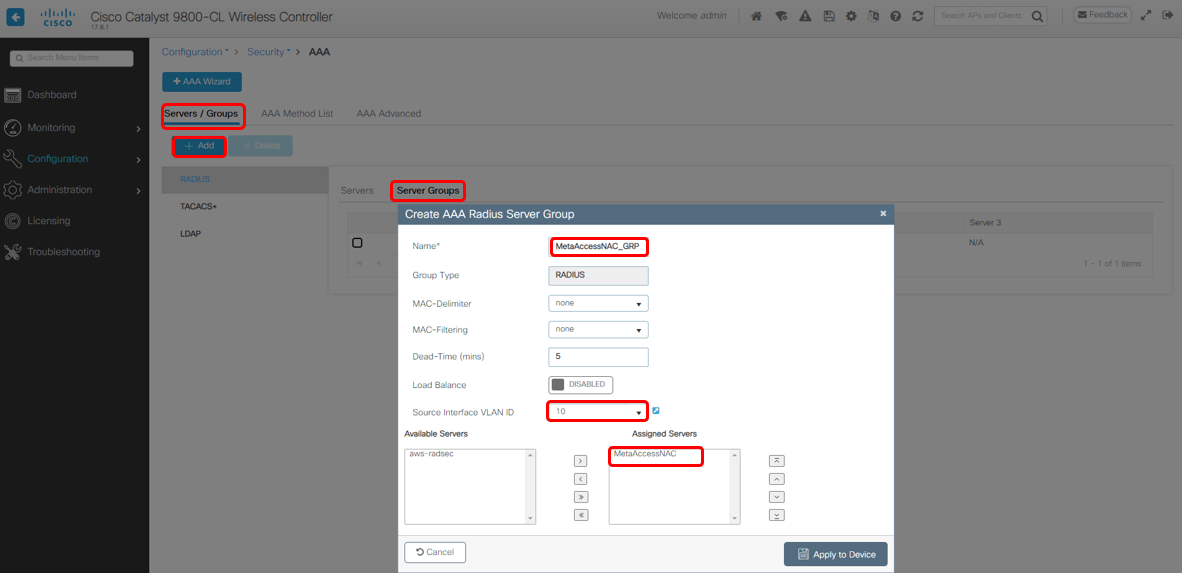Open the Monitoring sidebar section
Image resolution: width=1183 pixels, height=573 pixels.
click(51, 128)
